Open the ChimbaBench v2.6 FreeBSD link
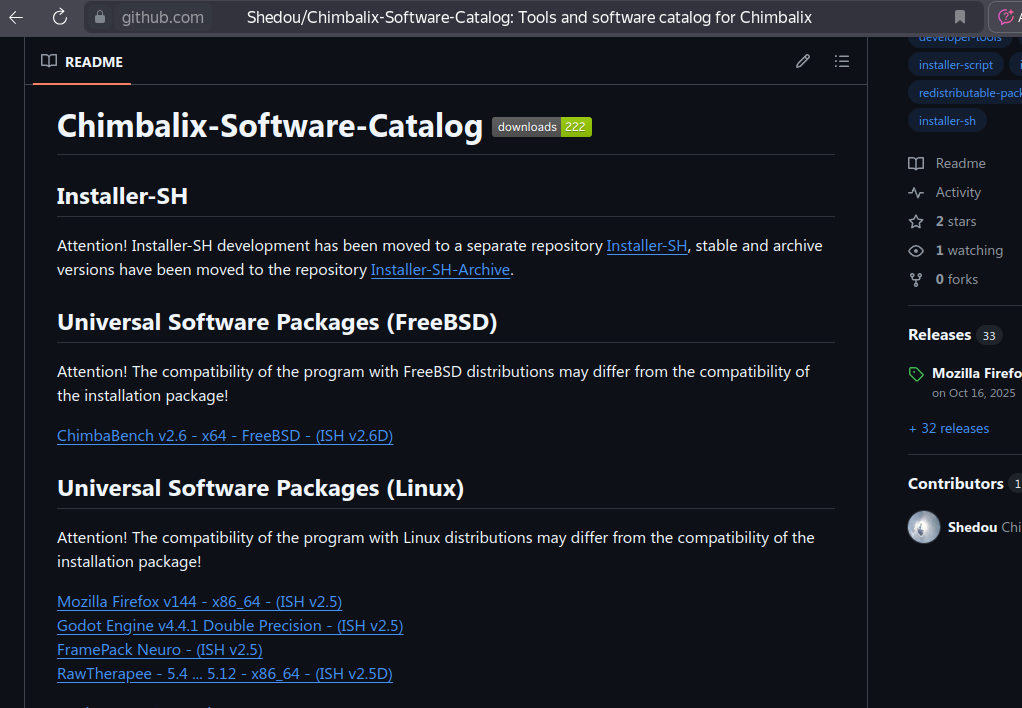The image size is (1022, 708). [x=225, y=436]
